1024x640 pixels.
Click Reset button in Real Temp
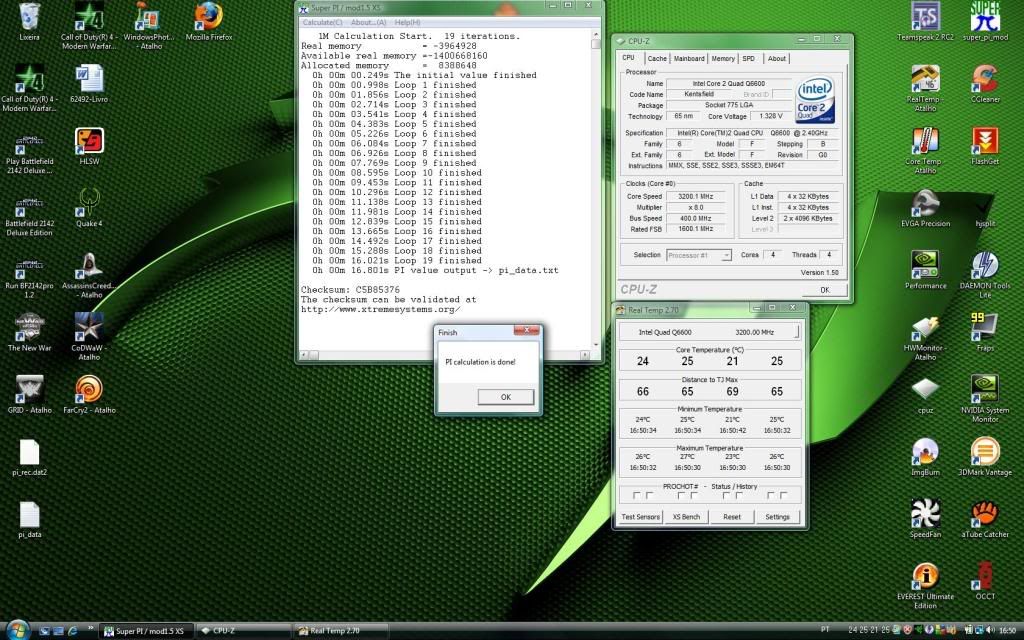(x=732, y=517)
